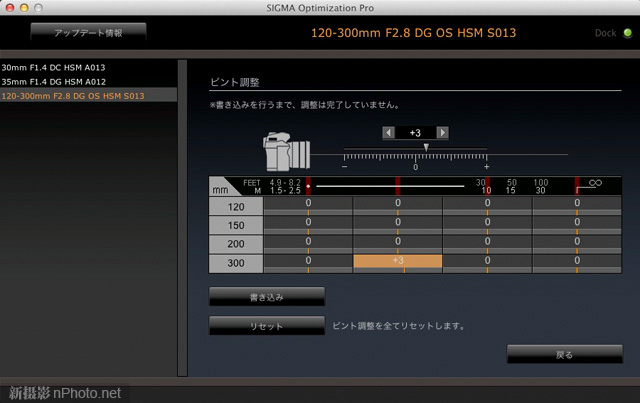The height and width of the screenshot is (403, 640).
Task: Click the green Dock status indicator
Action: coord(628,33)
